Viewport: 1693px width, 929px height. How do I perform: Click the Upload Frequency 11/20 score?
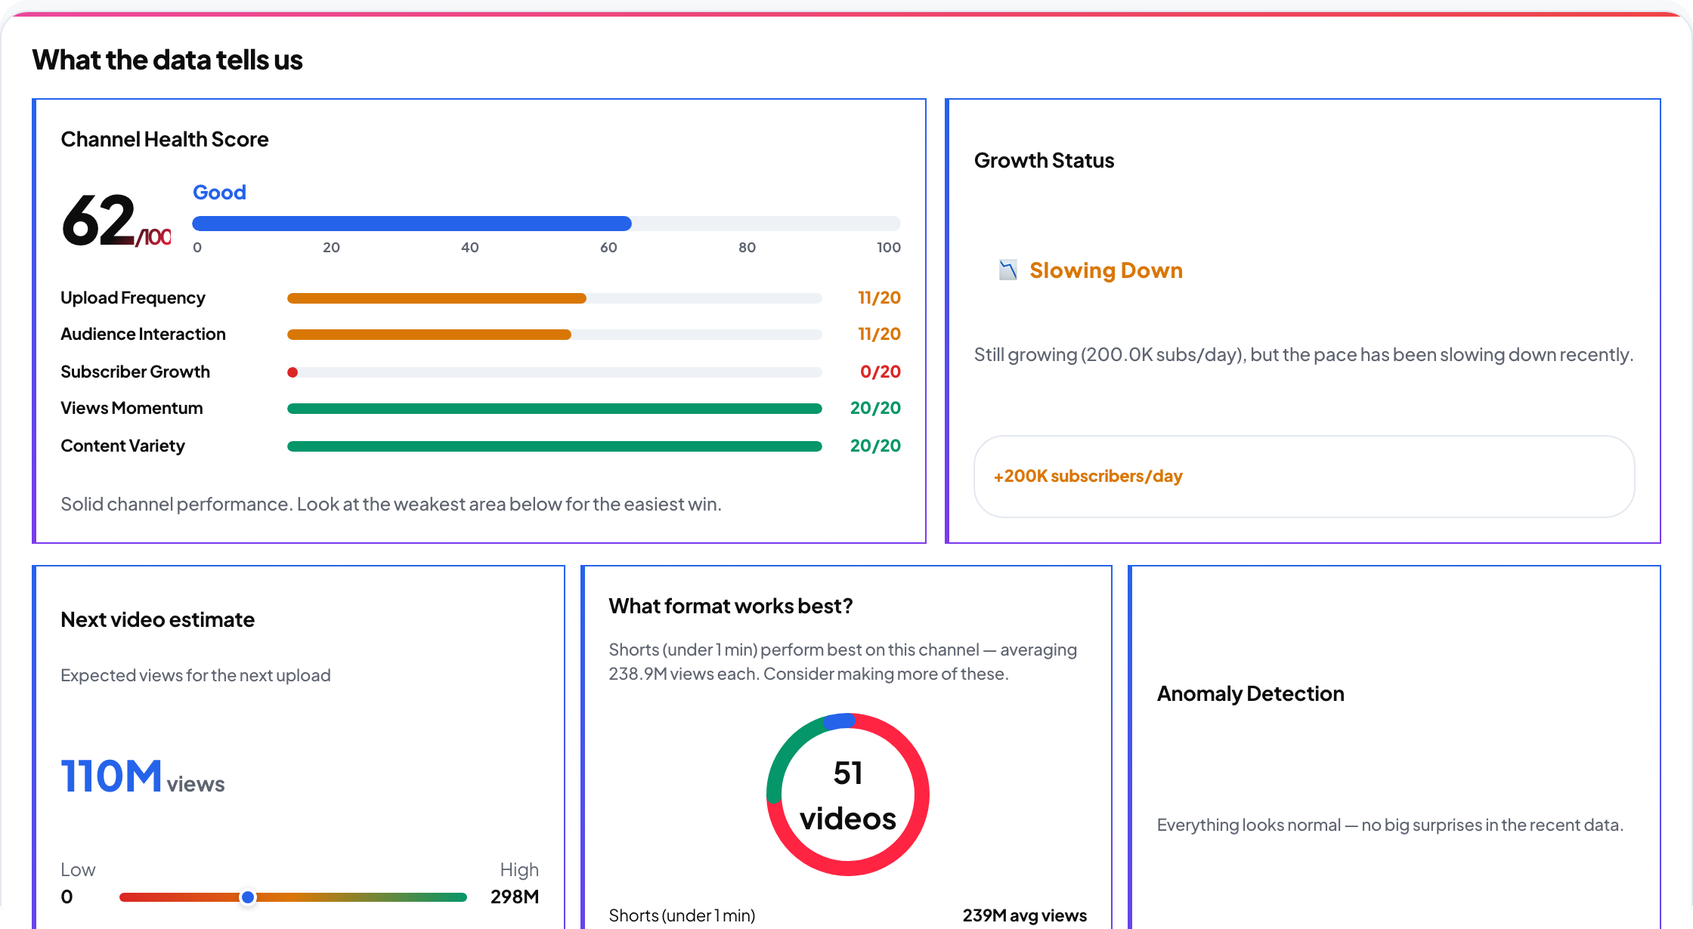tap(879, 298)
